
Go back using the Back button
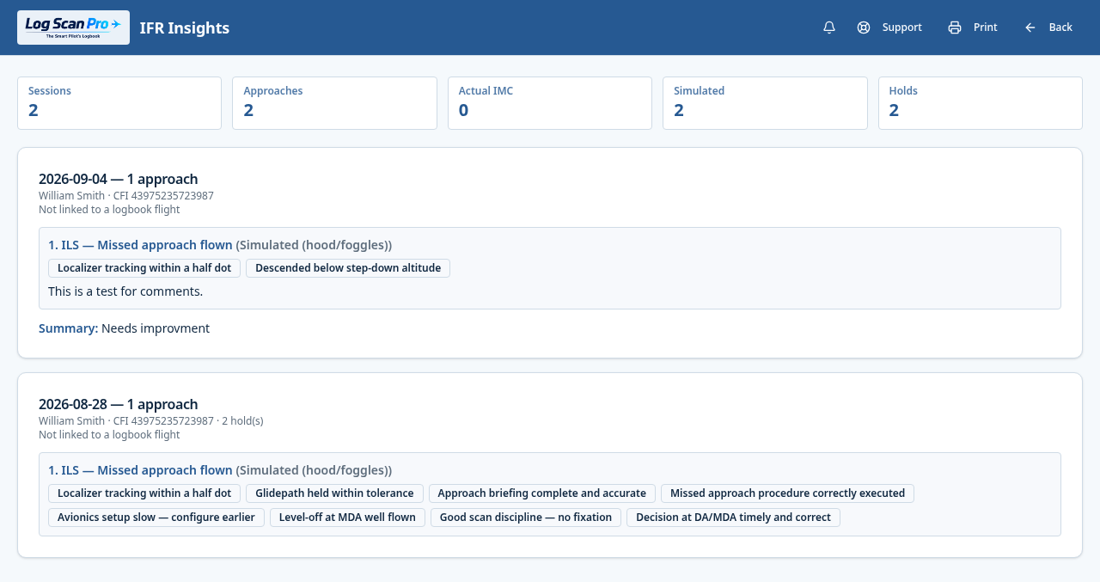(x=1049, y=27)
